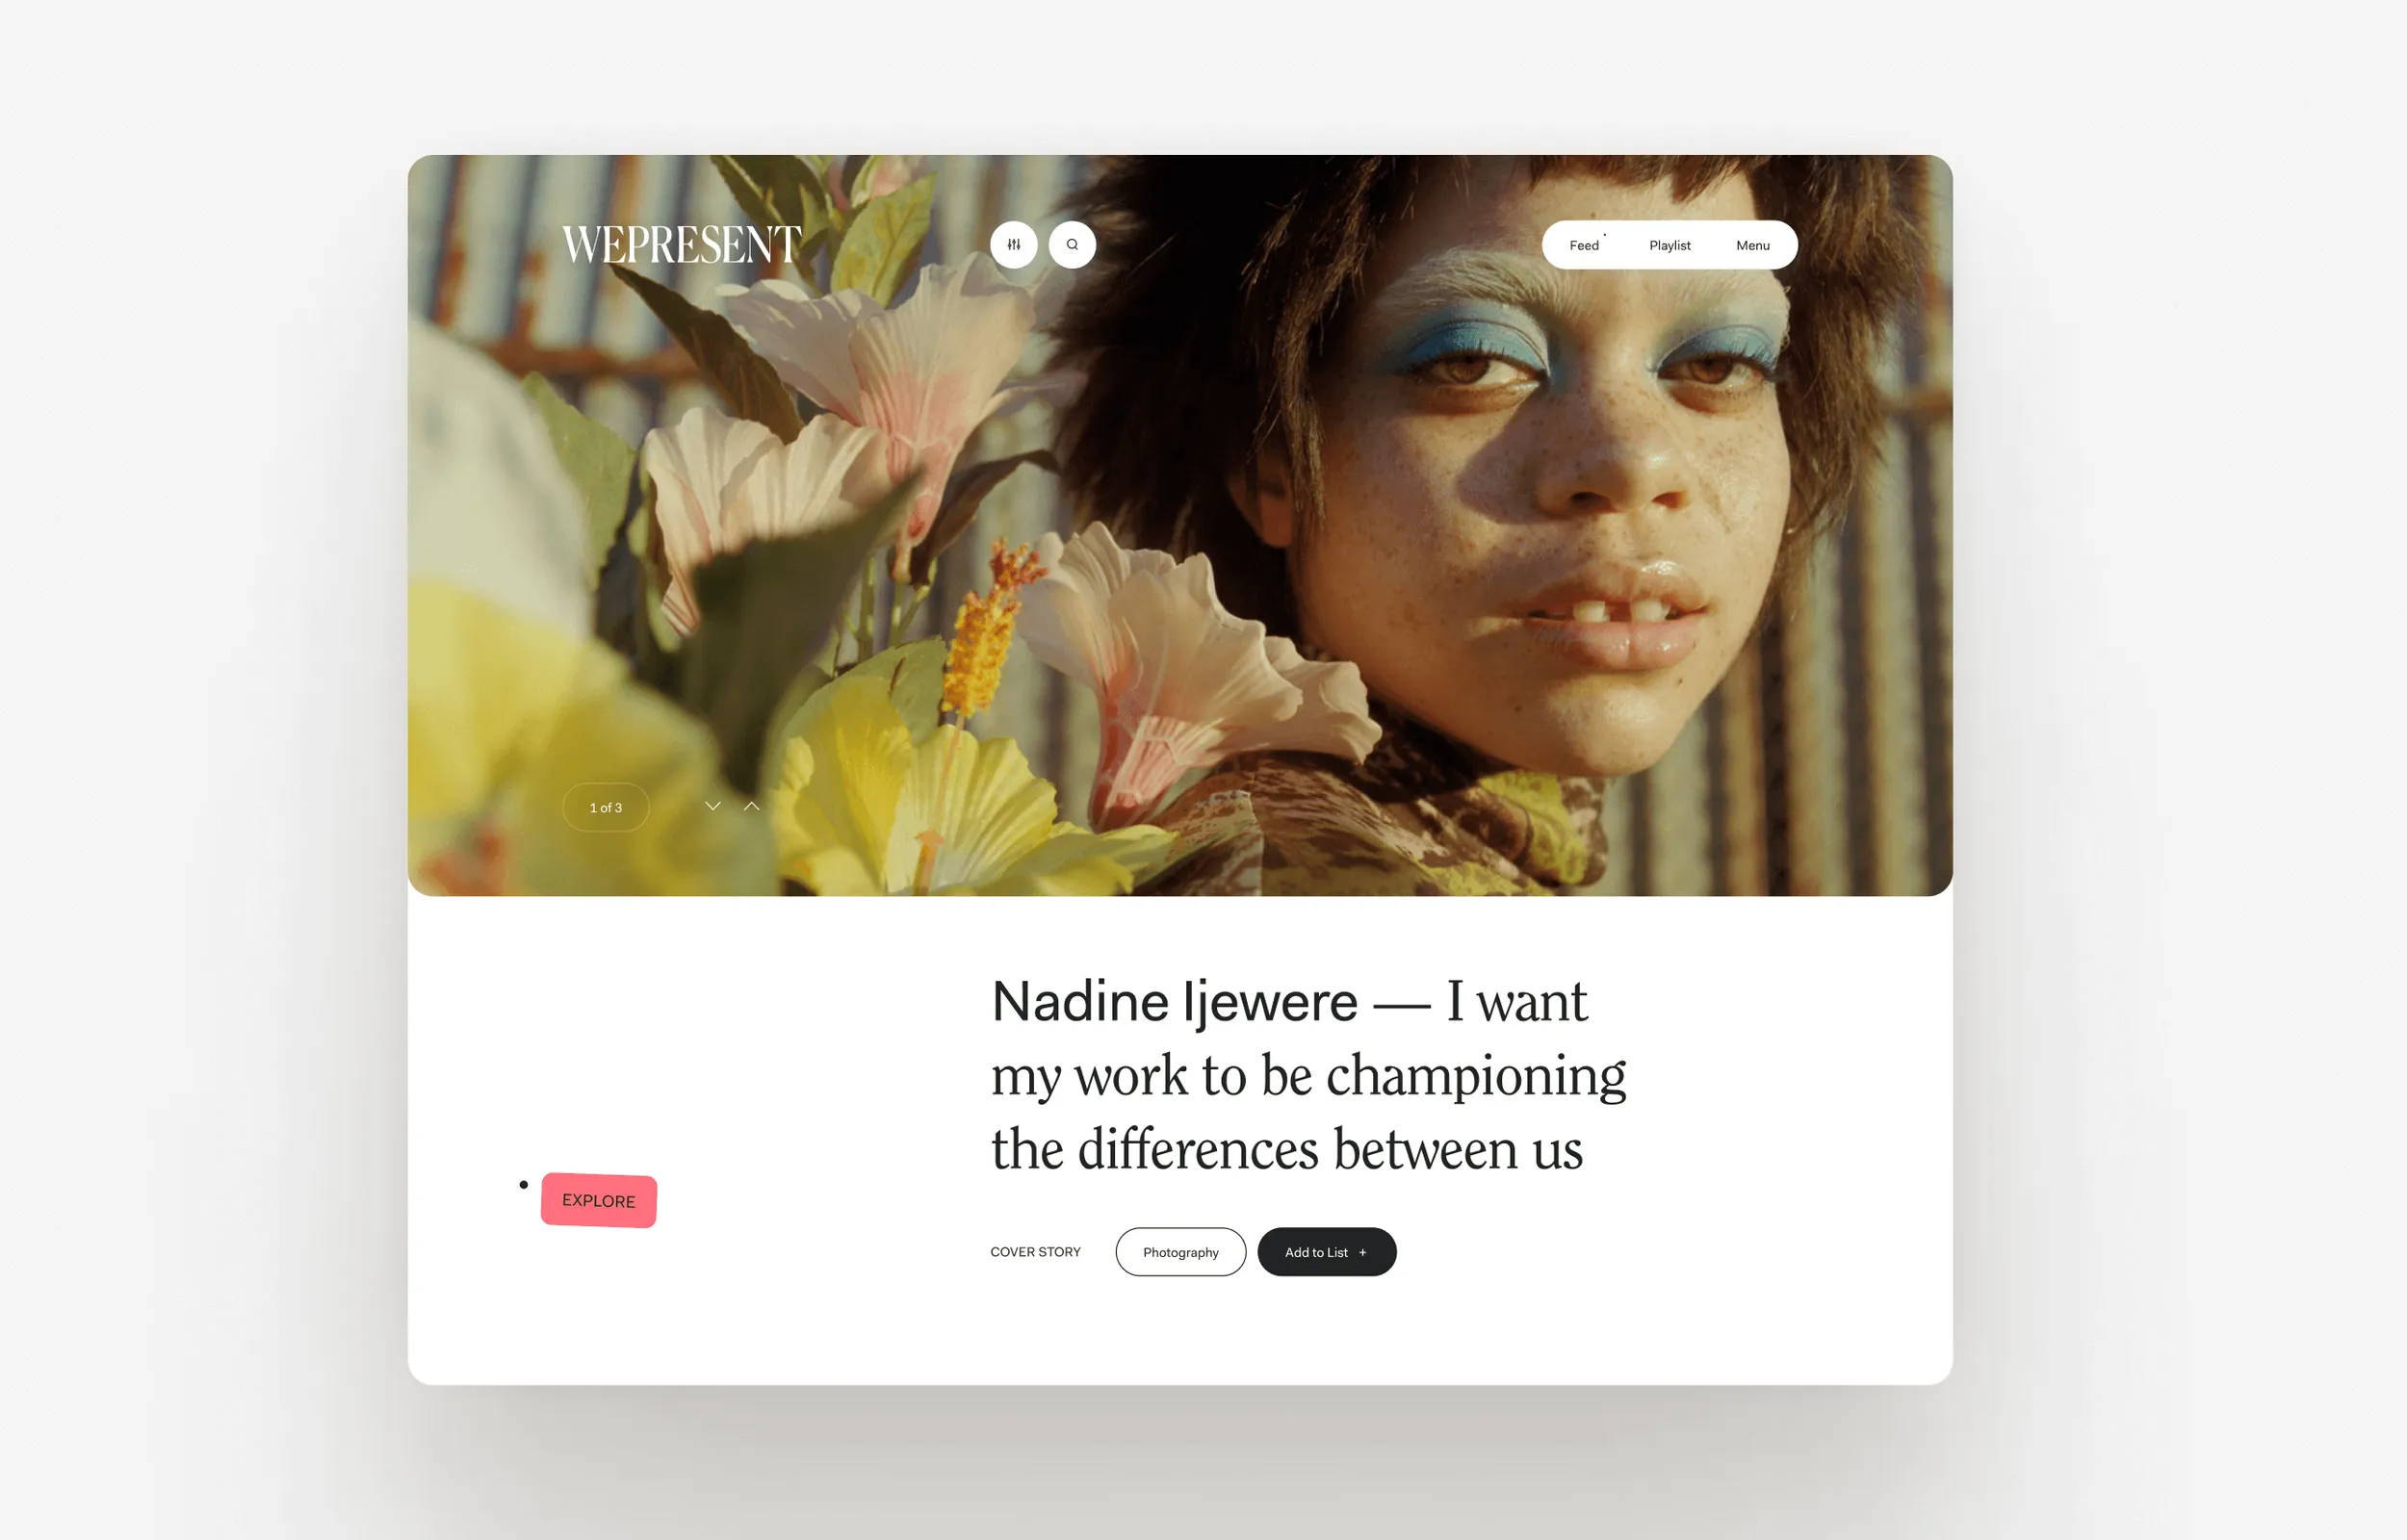2407x1540 pixels.
Task: Click the COVER STORY label
Action: pos(1035,1252)
